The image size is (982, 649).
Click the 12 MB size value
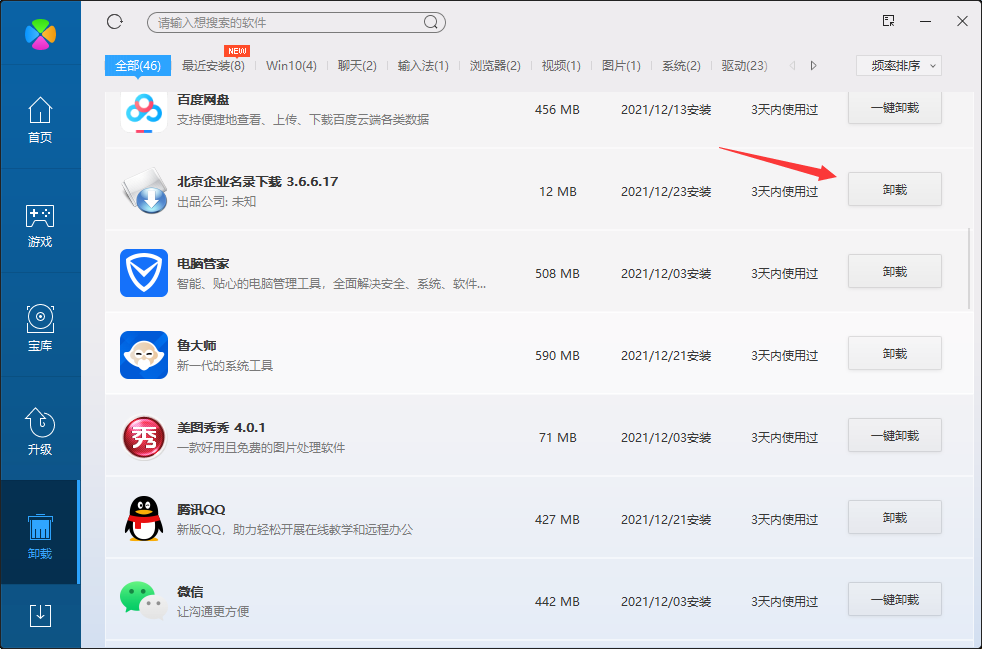tap(558, 192)
